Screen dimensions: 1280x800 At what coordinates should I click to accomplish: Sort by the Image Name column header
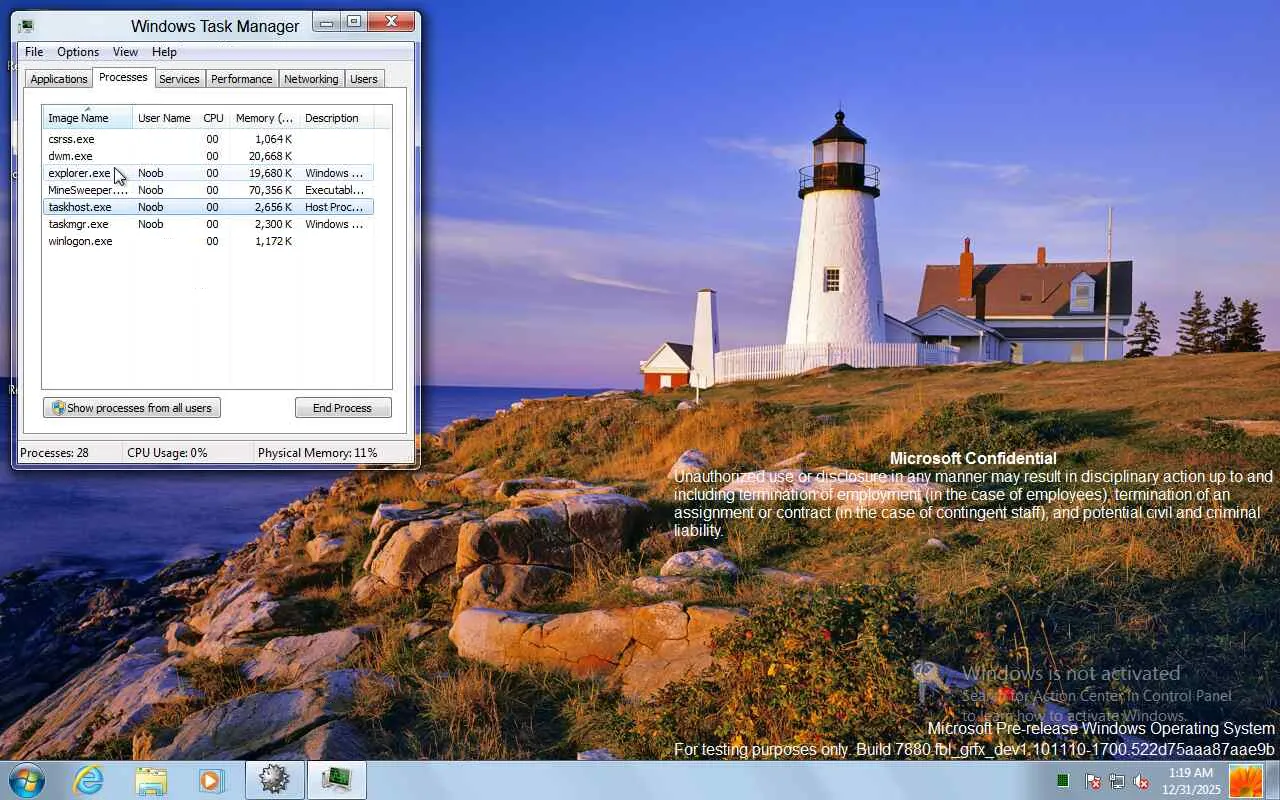tap(87, 118)
